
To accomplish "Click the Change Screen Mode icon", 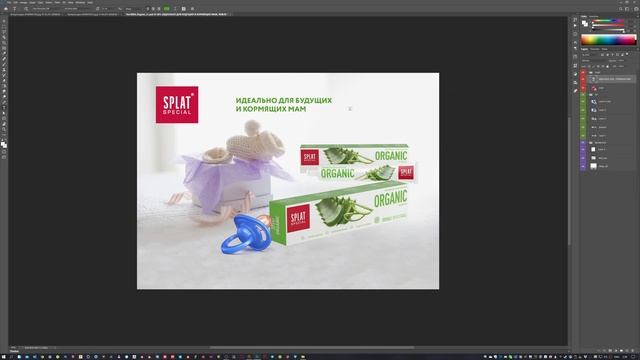I will point(4,157).
